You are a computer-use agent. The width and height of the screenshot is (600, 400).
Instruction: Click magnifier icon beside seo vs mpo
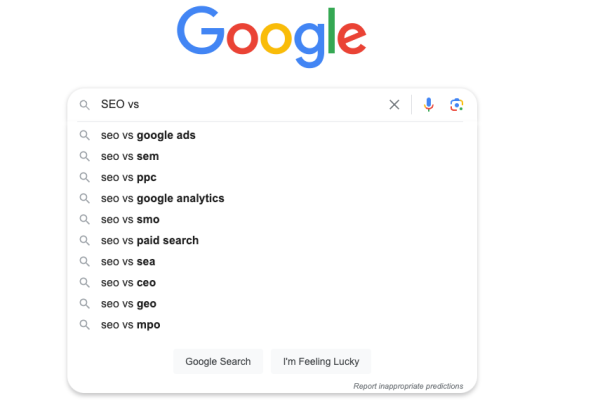click(85, 325)
